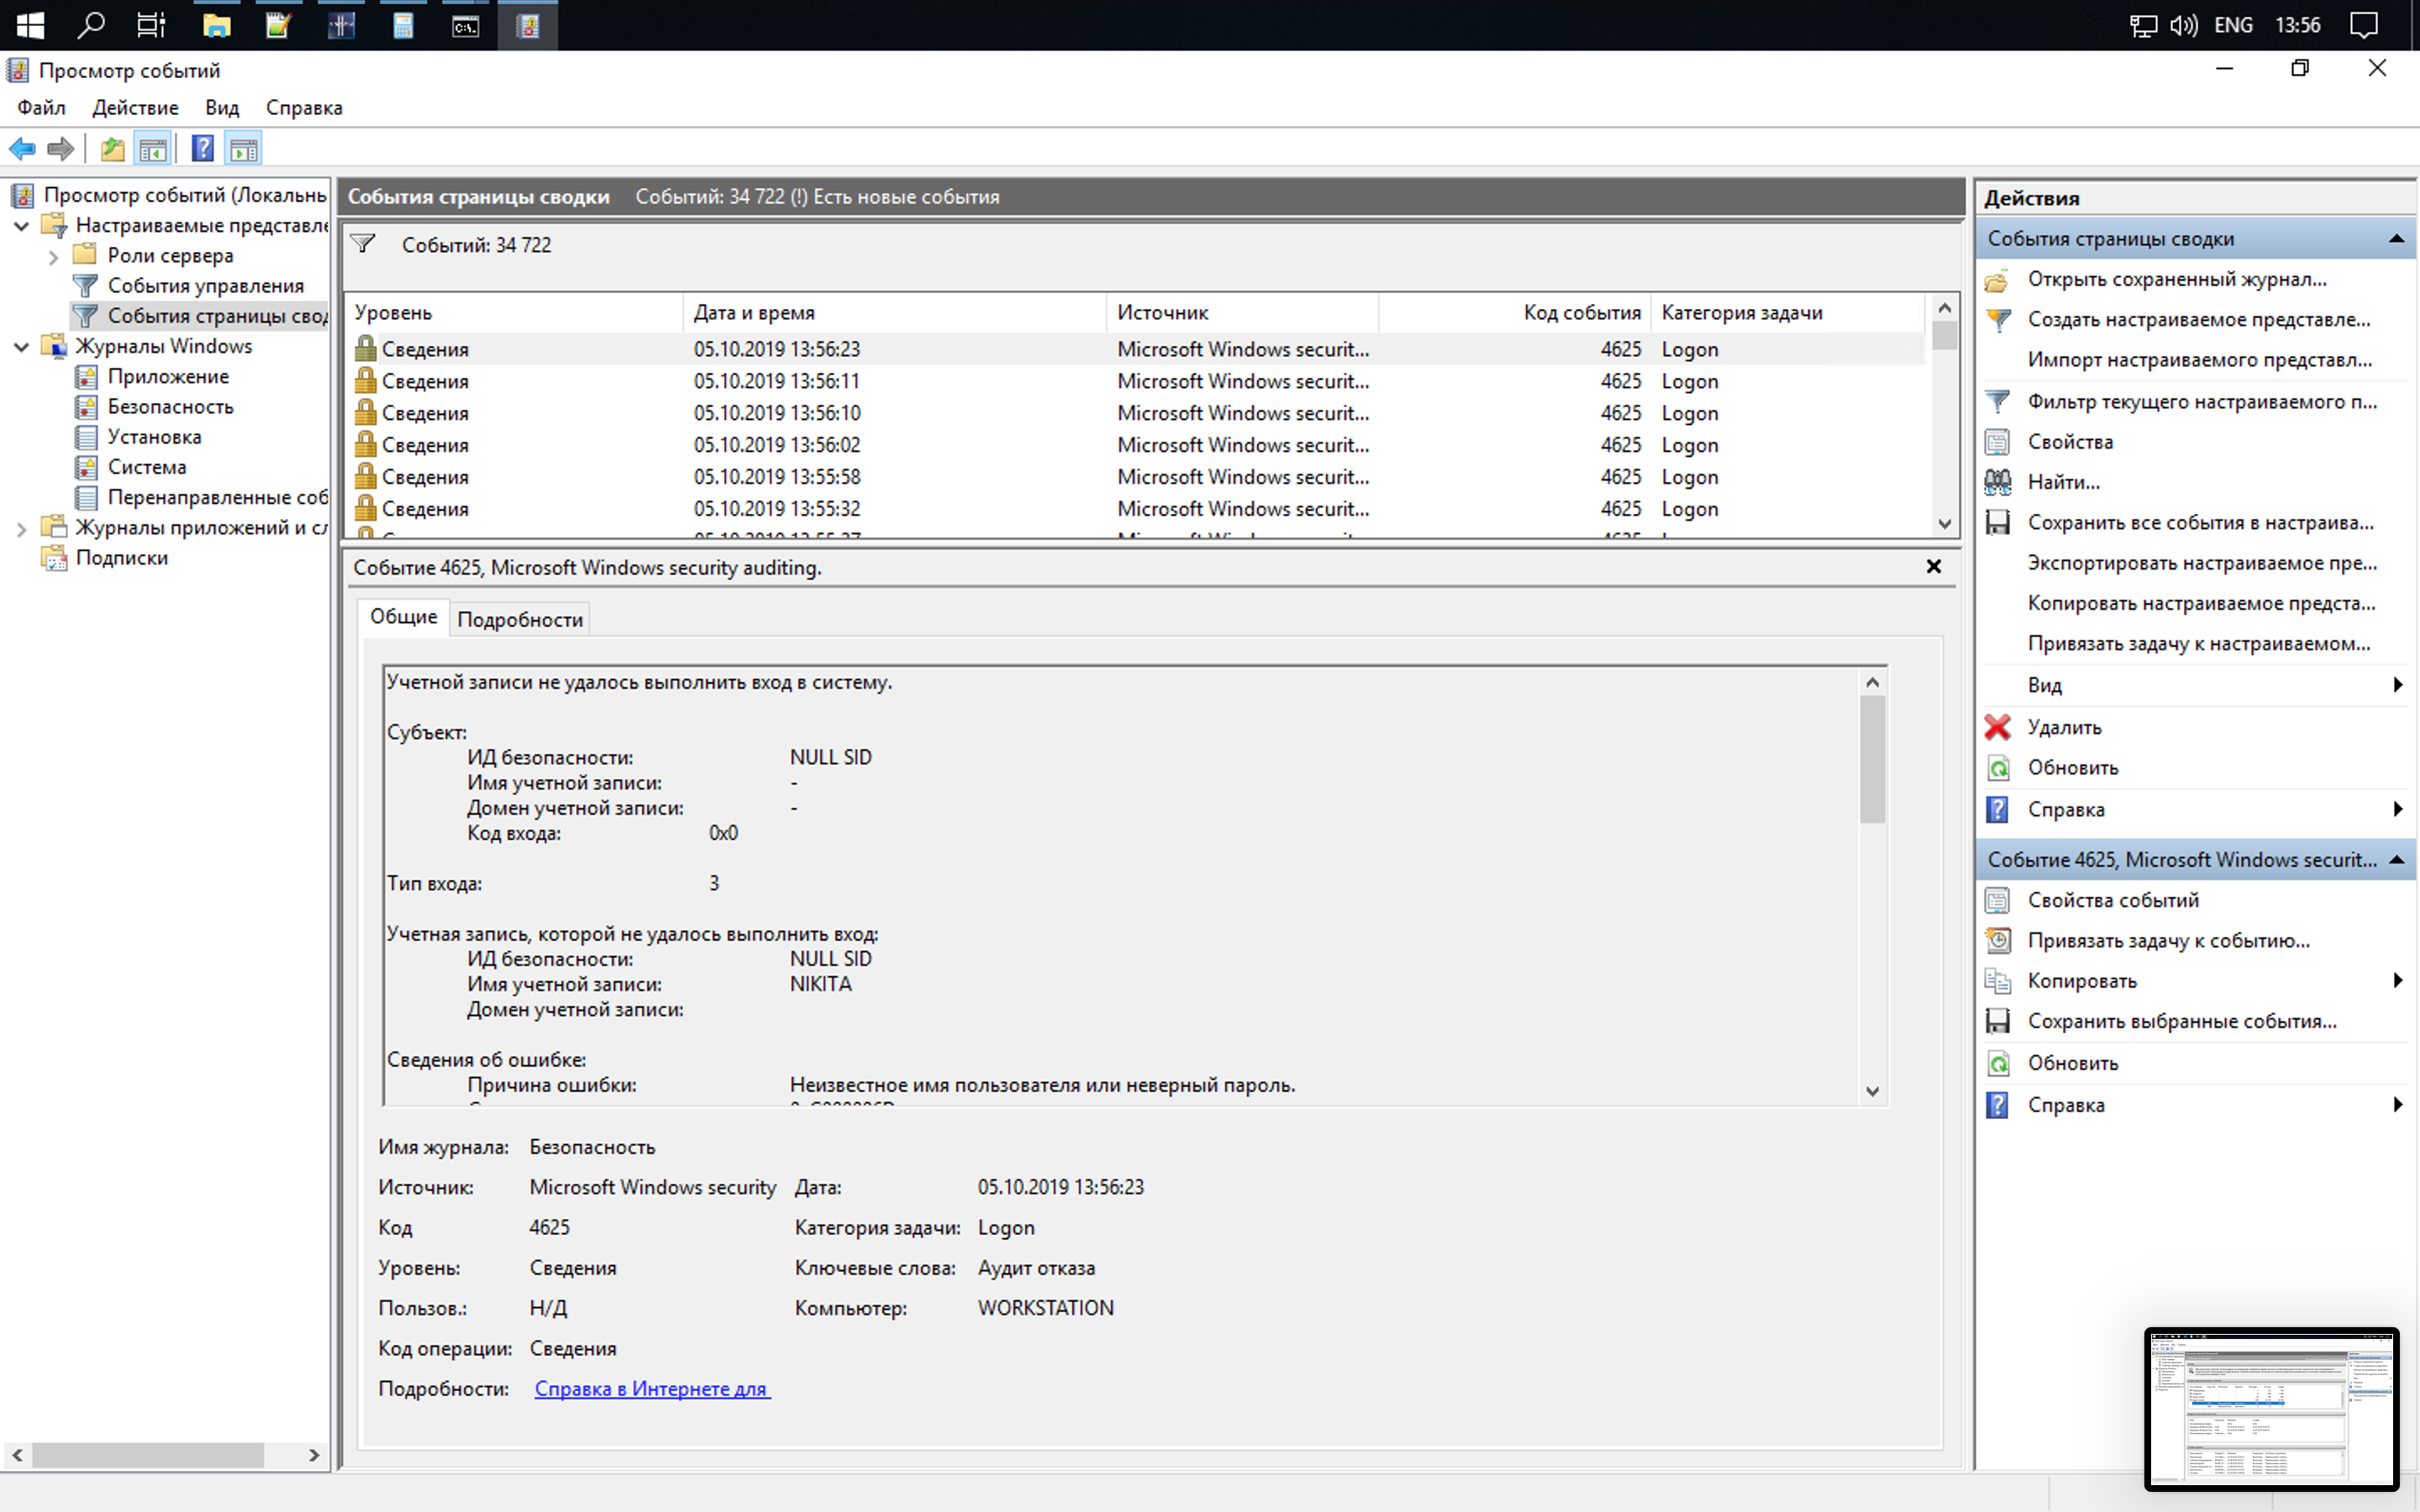Image resolution: width=2420 pixels, height=1512 pixels.
Task: Click the filter funnel icon beside event count
Action: coord(363,244)
